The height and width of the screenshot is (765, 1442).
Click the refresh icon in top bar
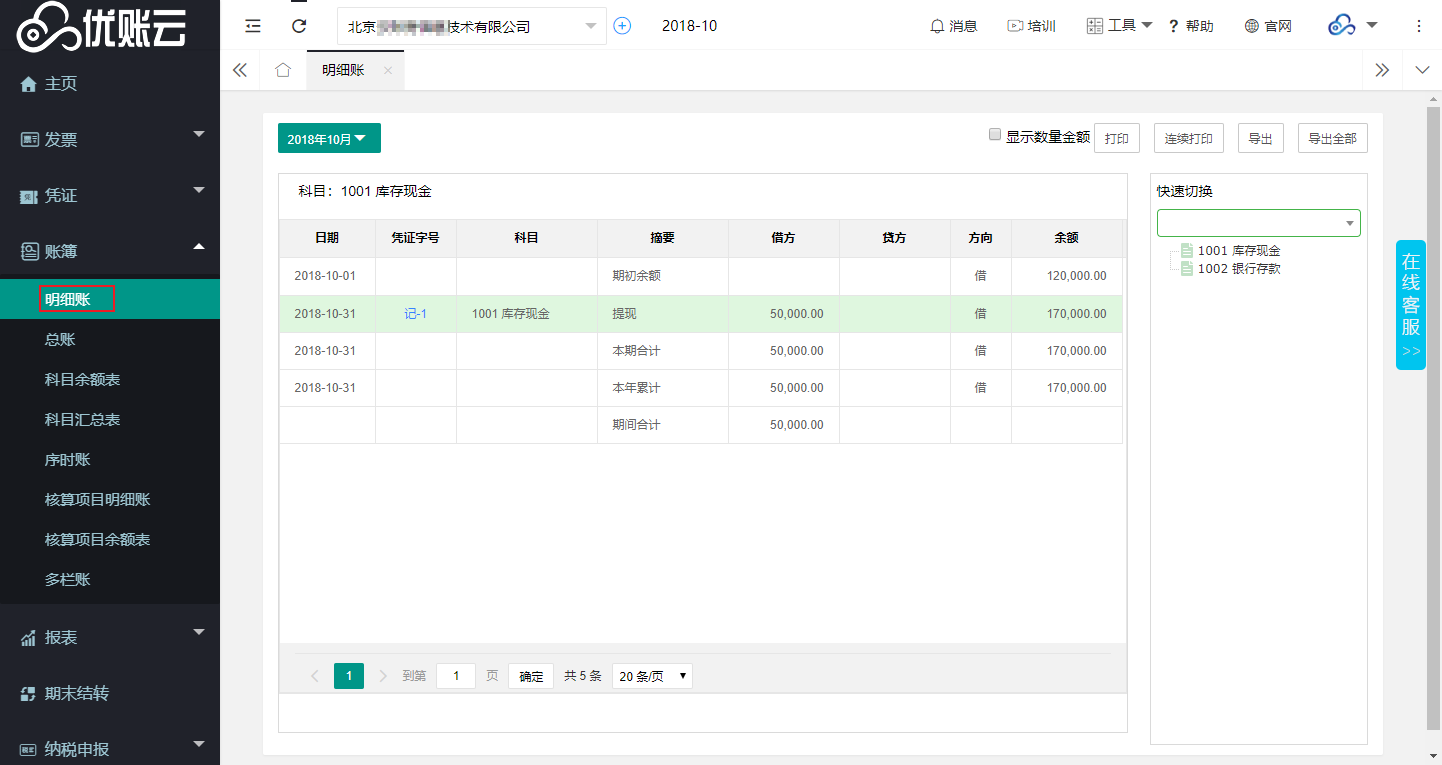(299, 26)
